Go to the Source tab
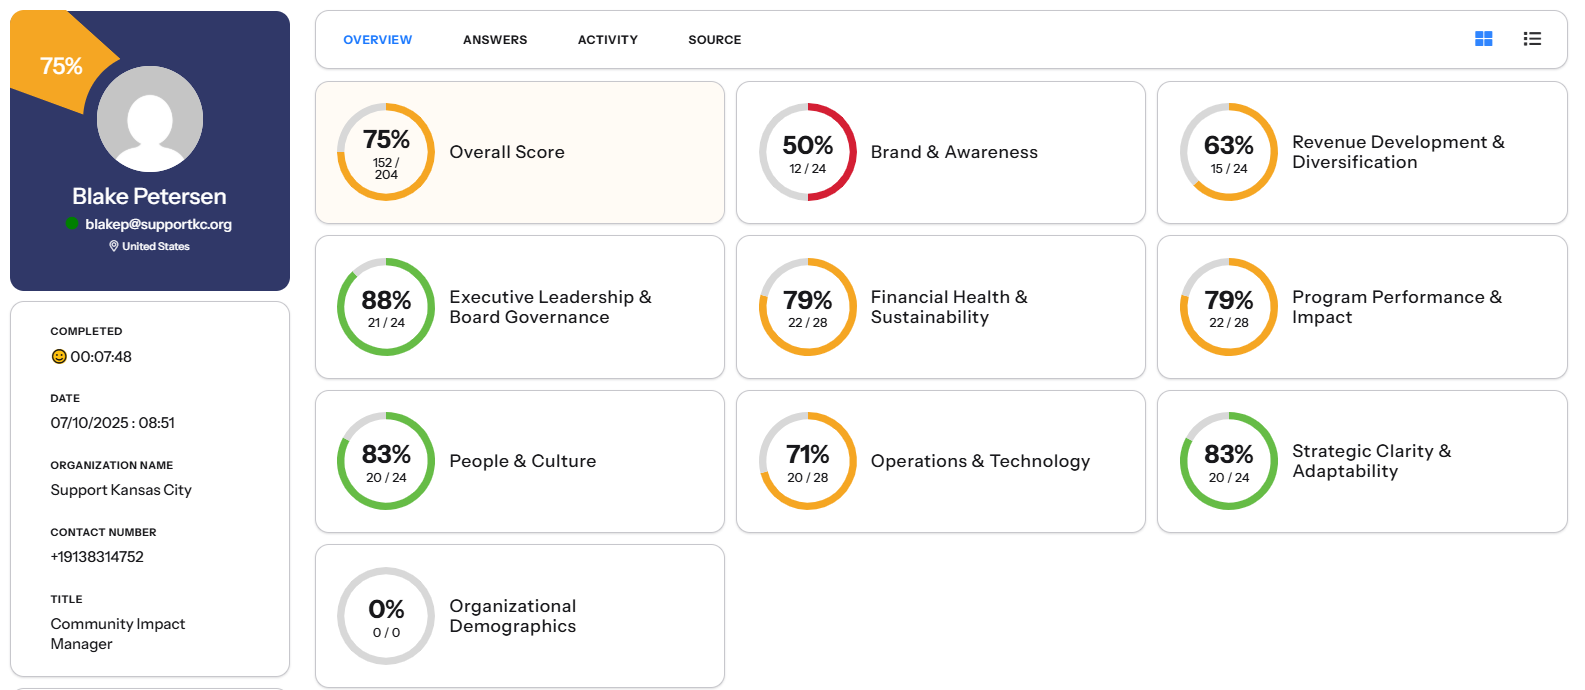This screenshot has width=1585, height=690. point(714,40)
